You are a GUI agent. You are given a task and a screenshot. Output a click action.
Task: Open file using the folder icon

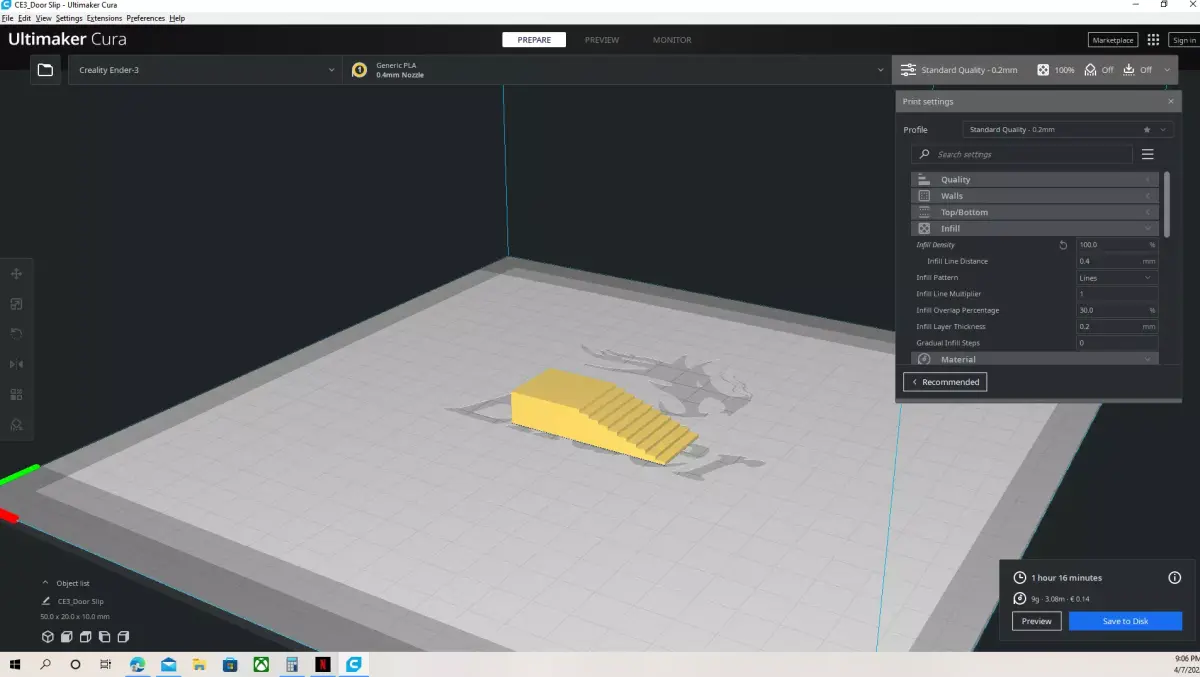pos(45,70)
